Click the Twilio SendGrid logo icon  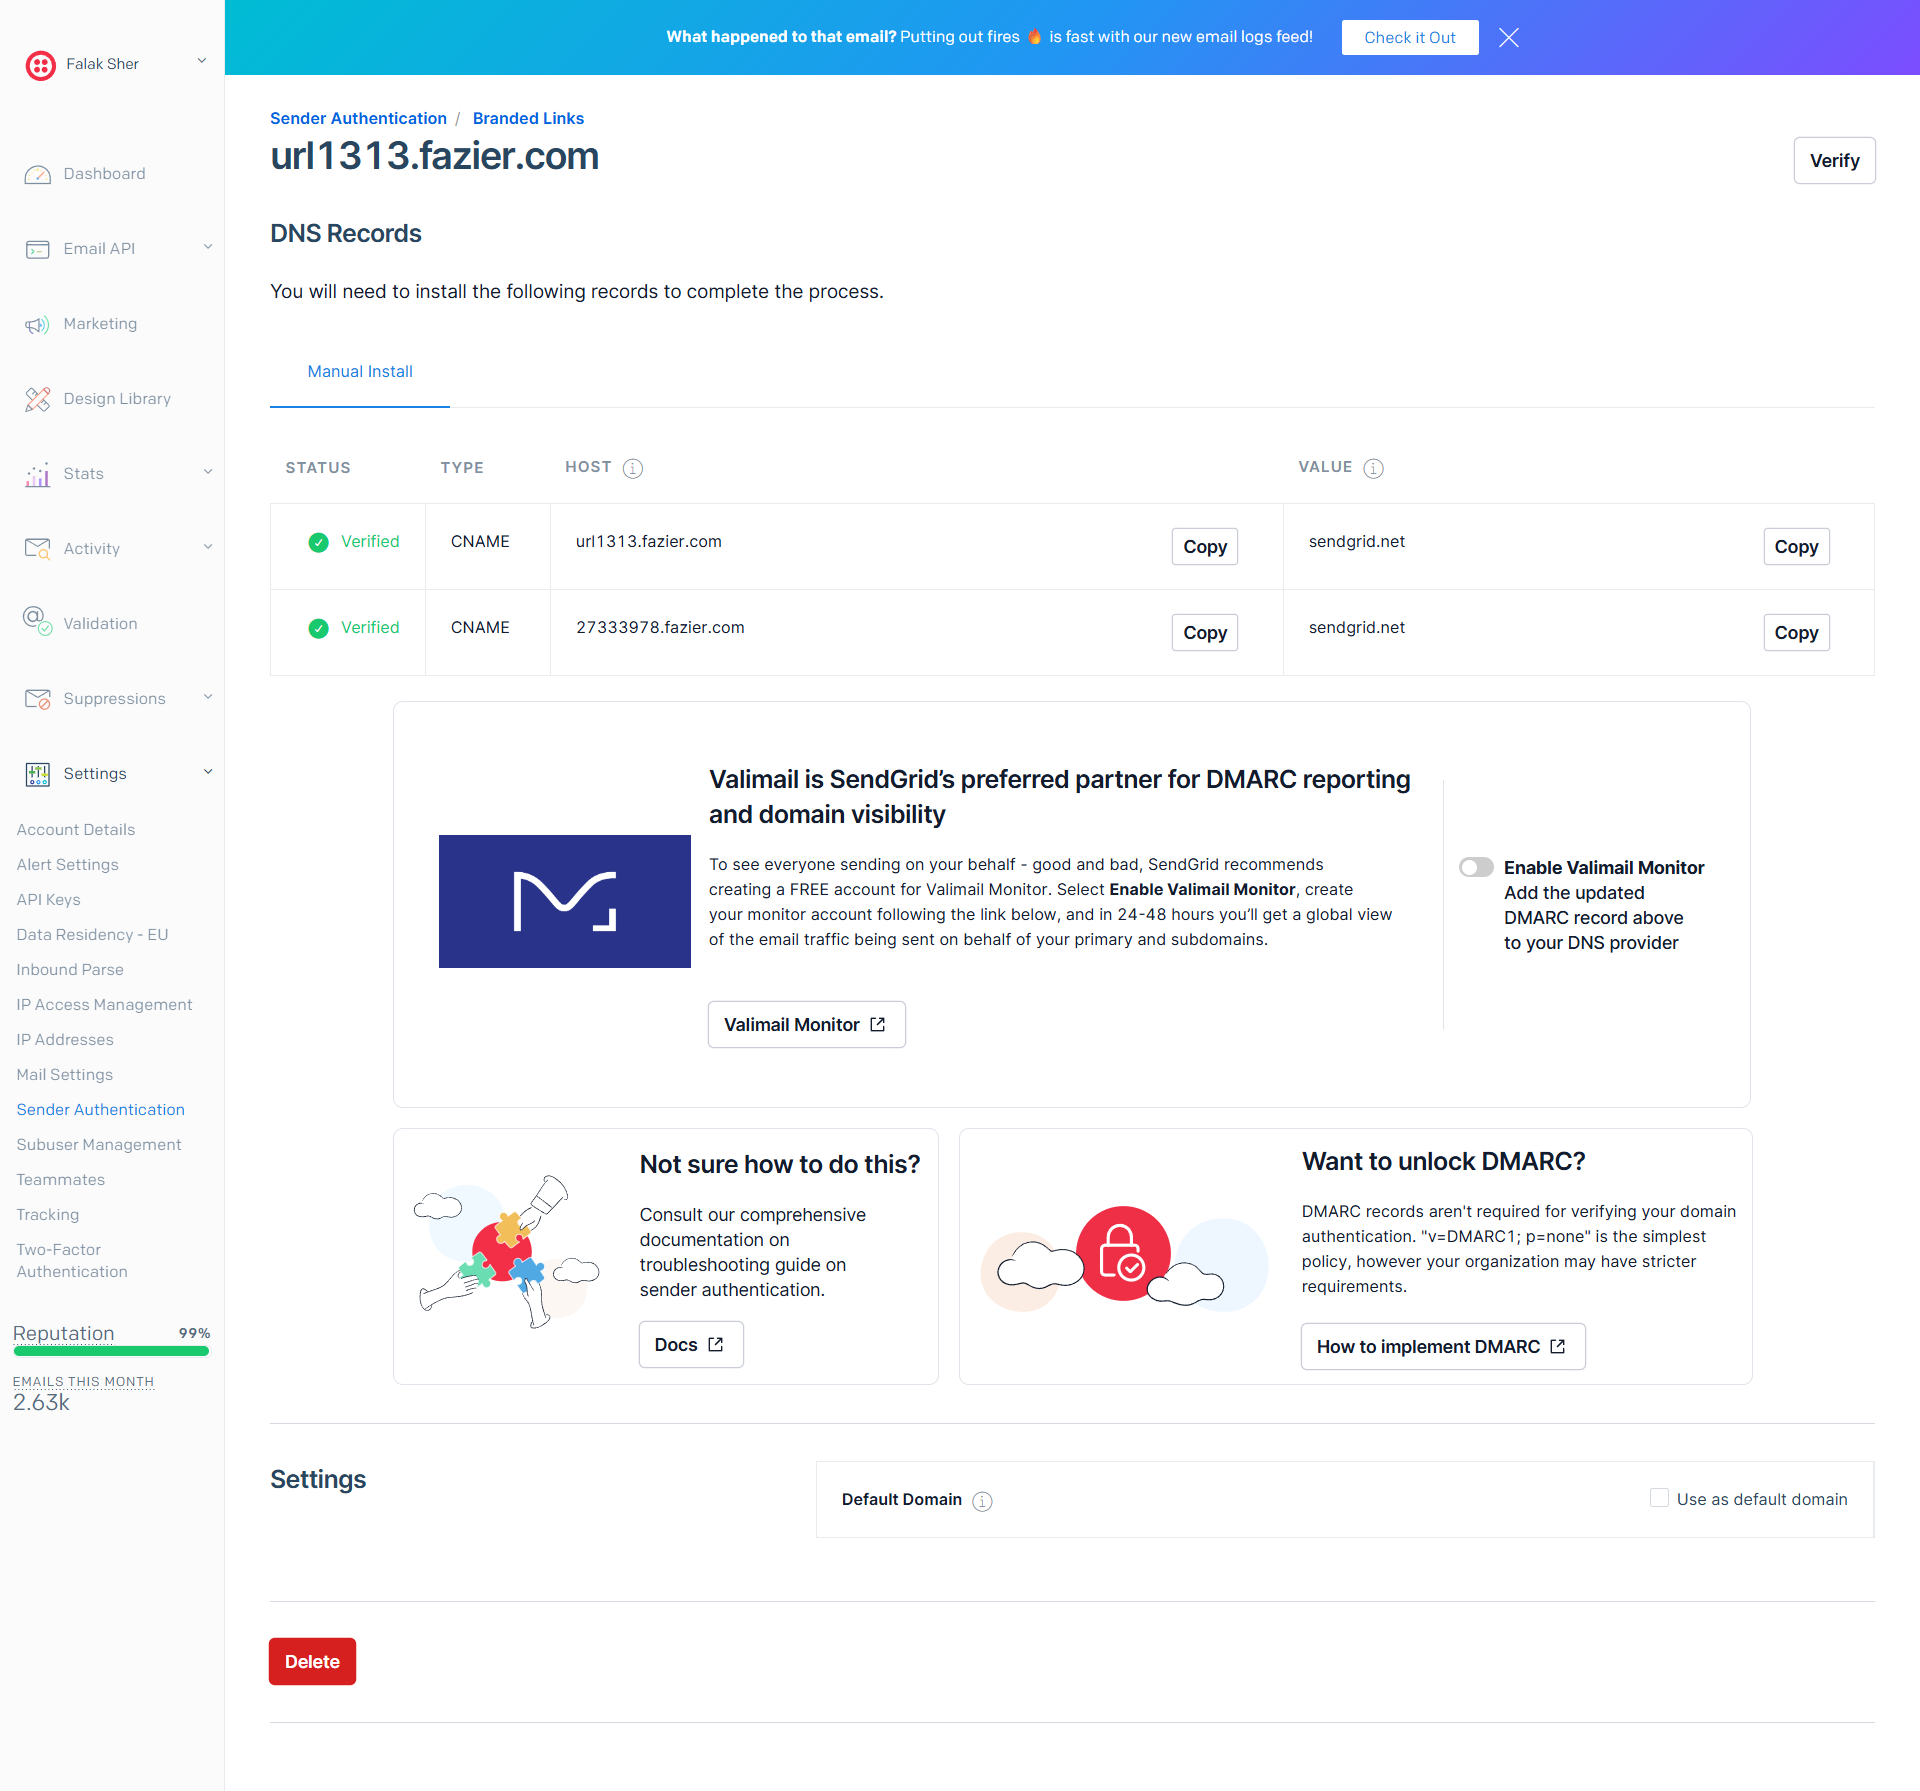pos(40,65)
